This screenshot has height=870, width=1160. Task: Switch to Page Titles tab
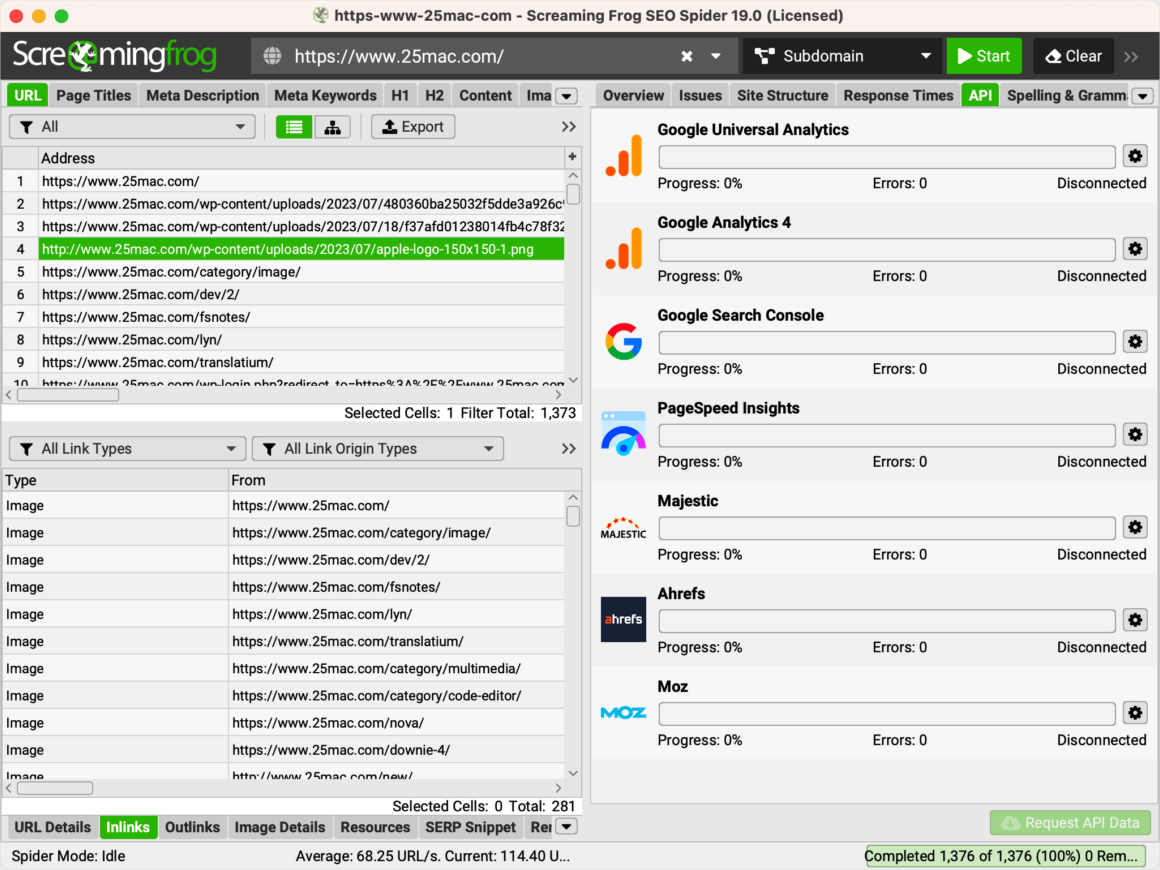click(x=94, y=95)
